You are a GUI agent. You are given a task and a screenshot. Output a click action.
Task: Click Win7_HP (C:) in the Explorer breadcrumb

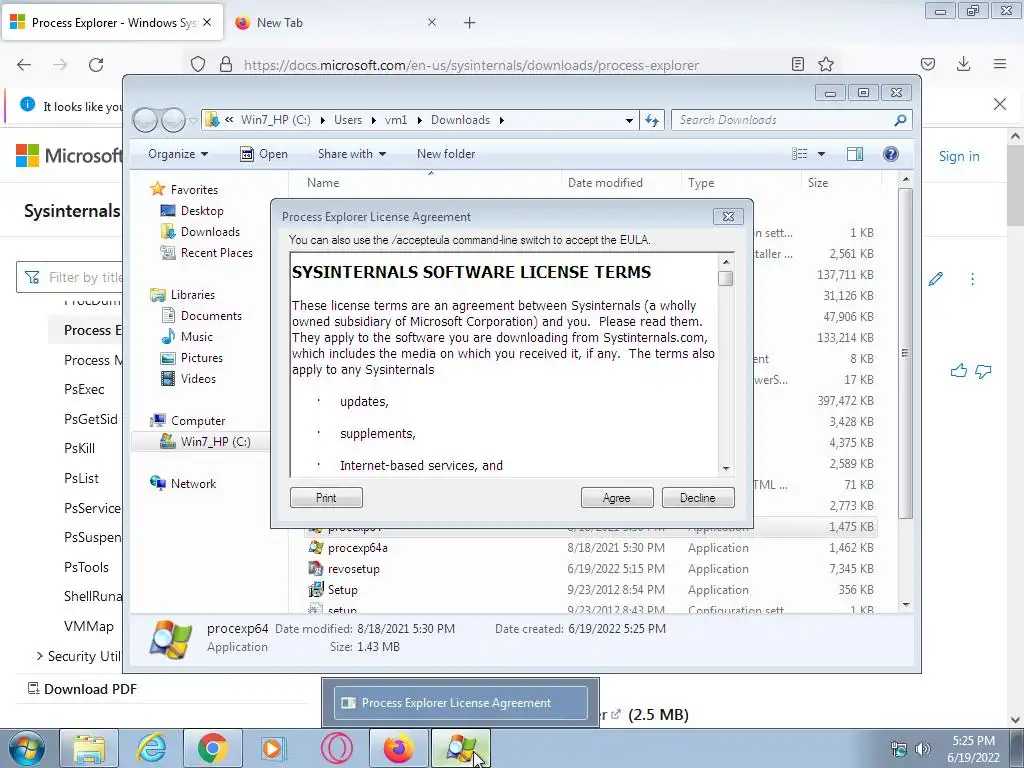point(276,120)
